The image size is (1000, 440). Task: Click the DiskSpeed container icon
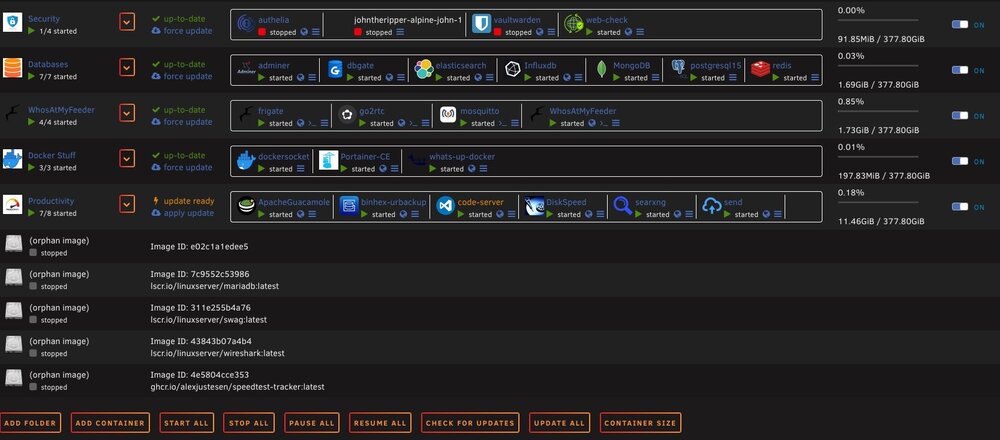click(x=534, y=207)
